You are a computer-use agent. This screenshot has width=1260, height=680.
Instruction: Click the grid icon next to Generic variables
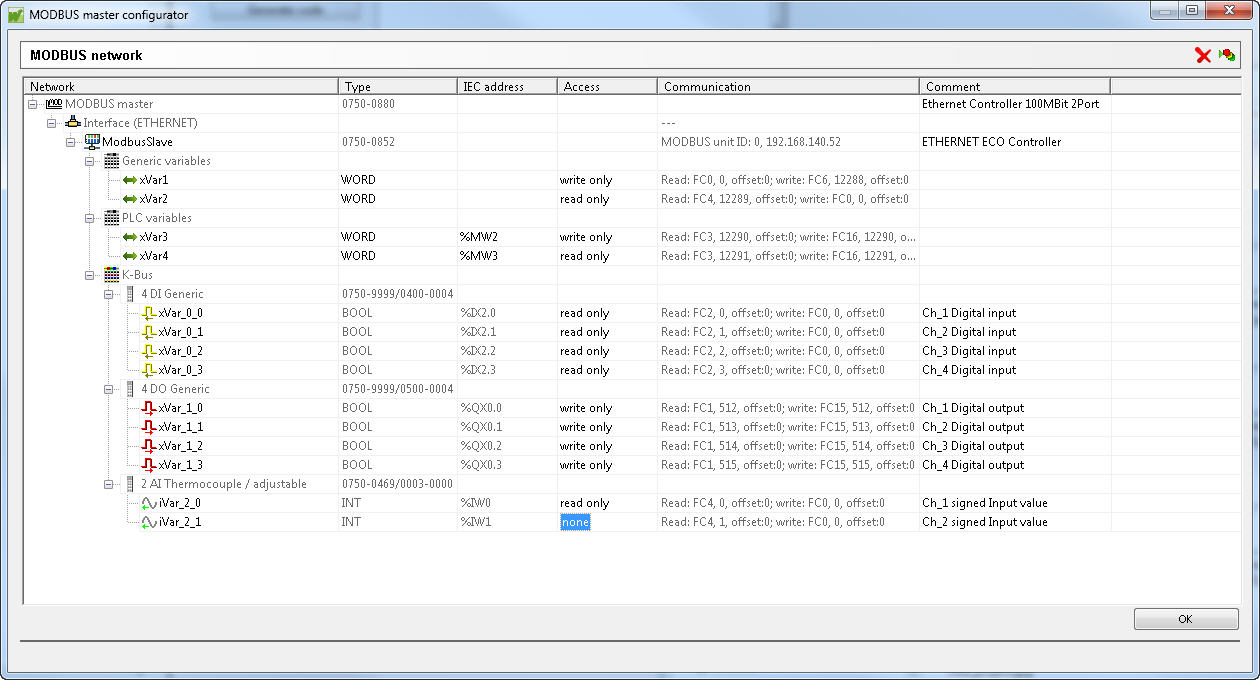[x=110, y=160]
